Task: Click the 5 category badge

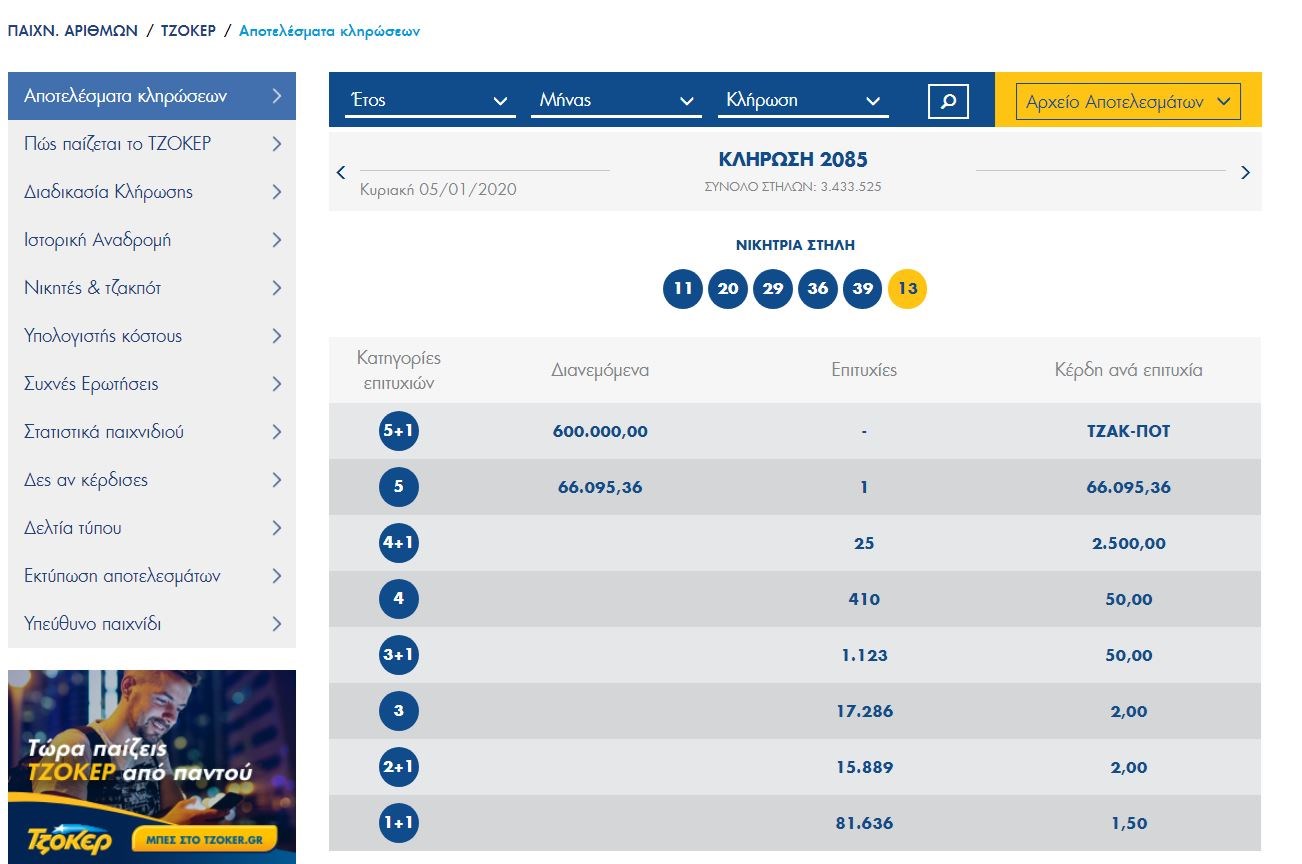Action: (399, 487)
